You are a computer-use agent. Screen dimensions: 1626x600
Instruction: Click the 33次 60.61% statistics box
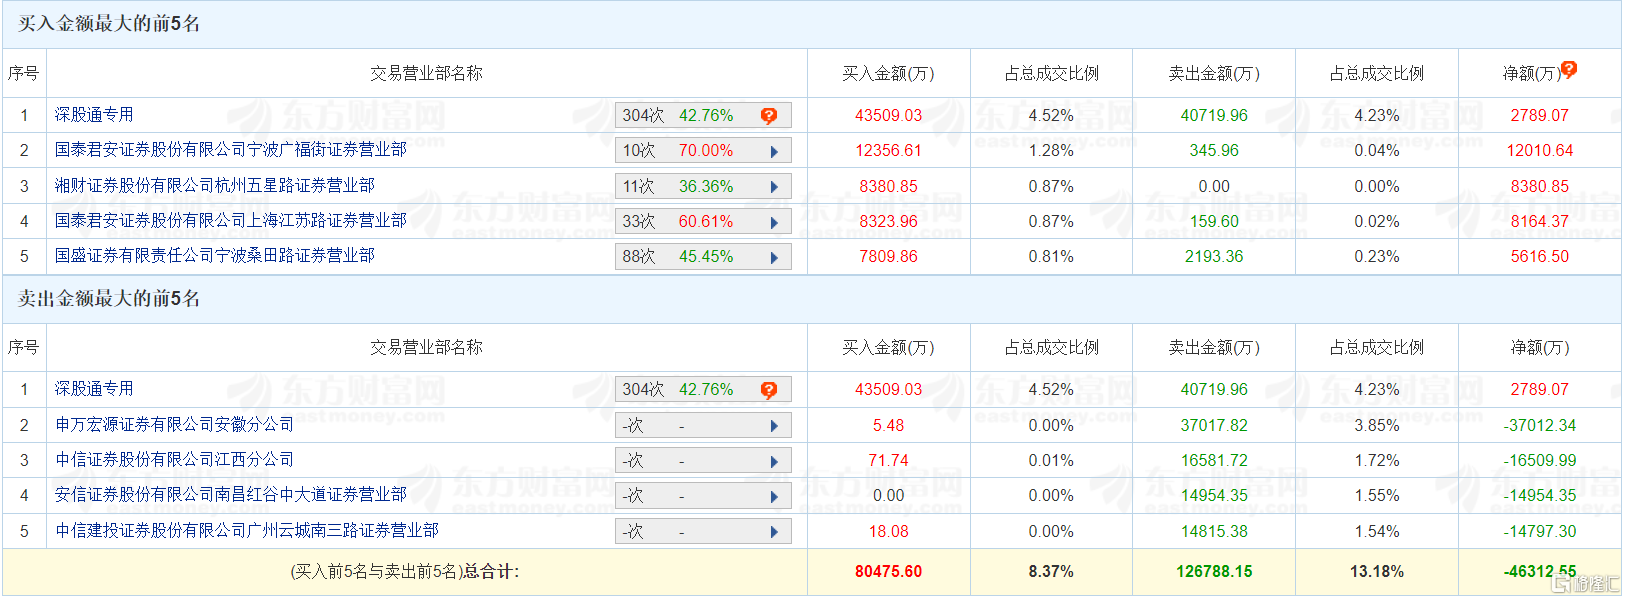(703, 221)
